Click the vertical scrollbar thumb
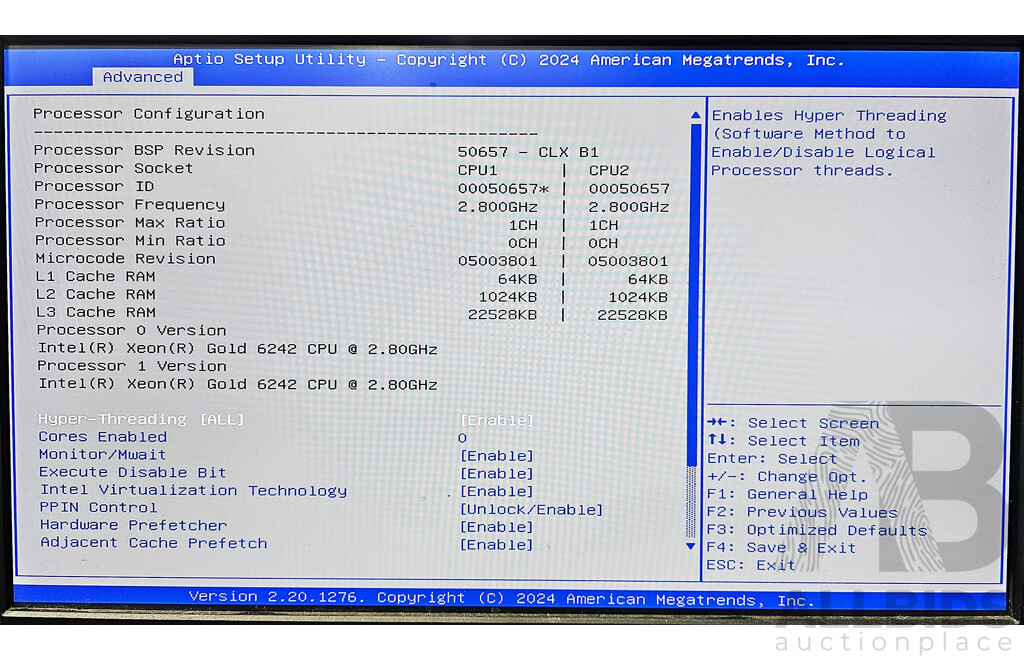This screenshot has height=660, width=1024. (x=694, y=295)
